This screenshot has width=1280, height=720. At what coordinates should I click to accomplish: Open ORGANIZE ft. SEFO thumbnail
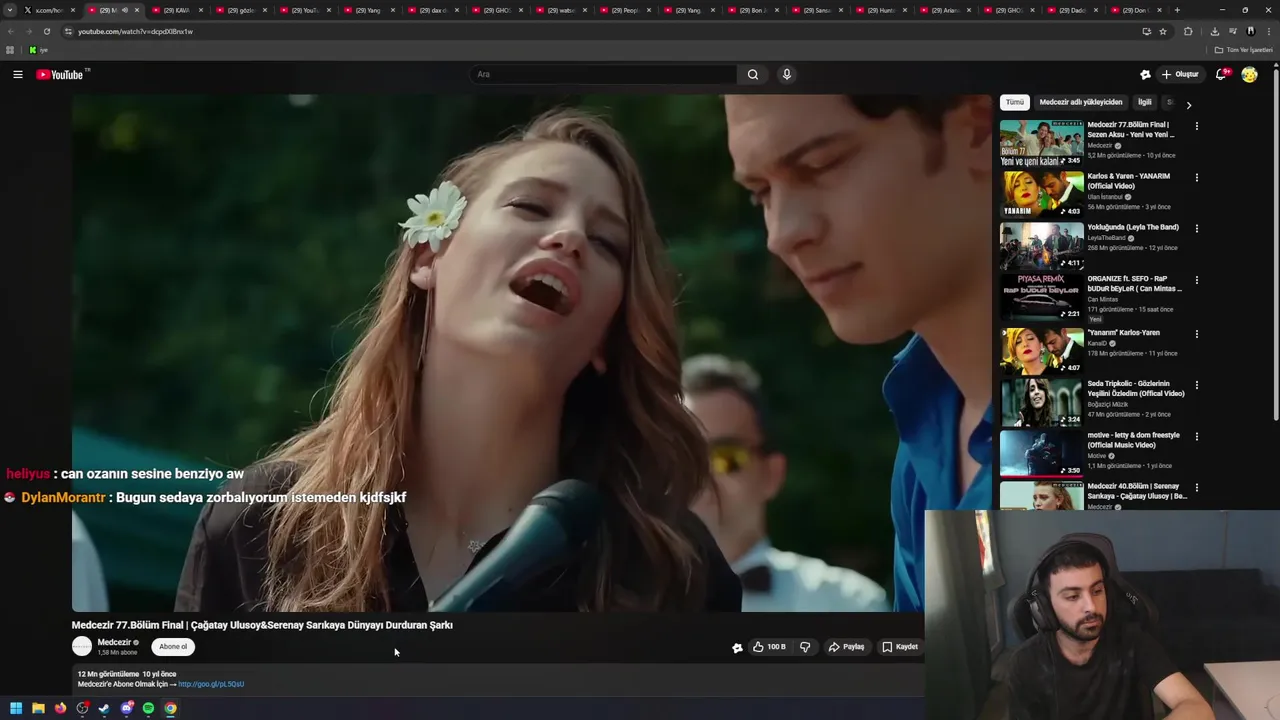1041,297
